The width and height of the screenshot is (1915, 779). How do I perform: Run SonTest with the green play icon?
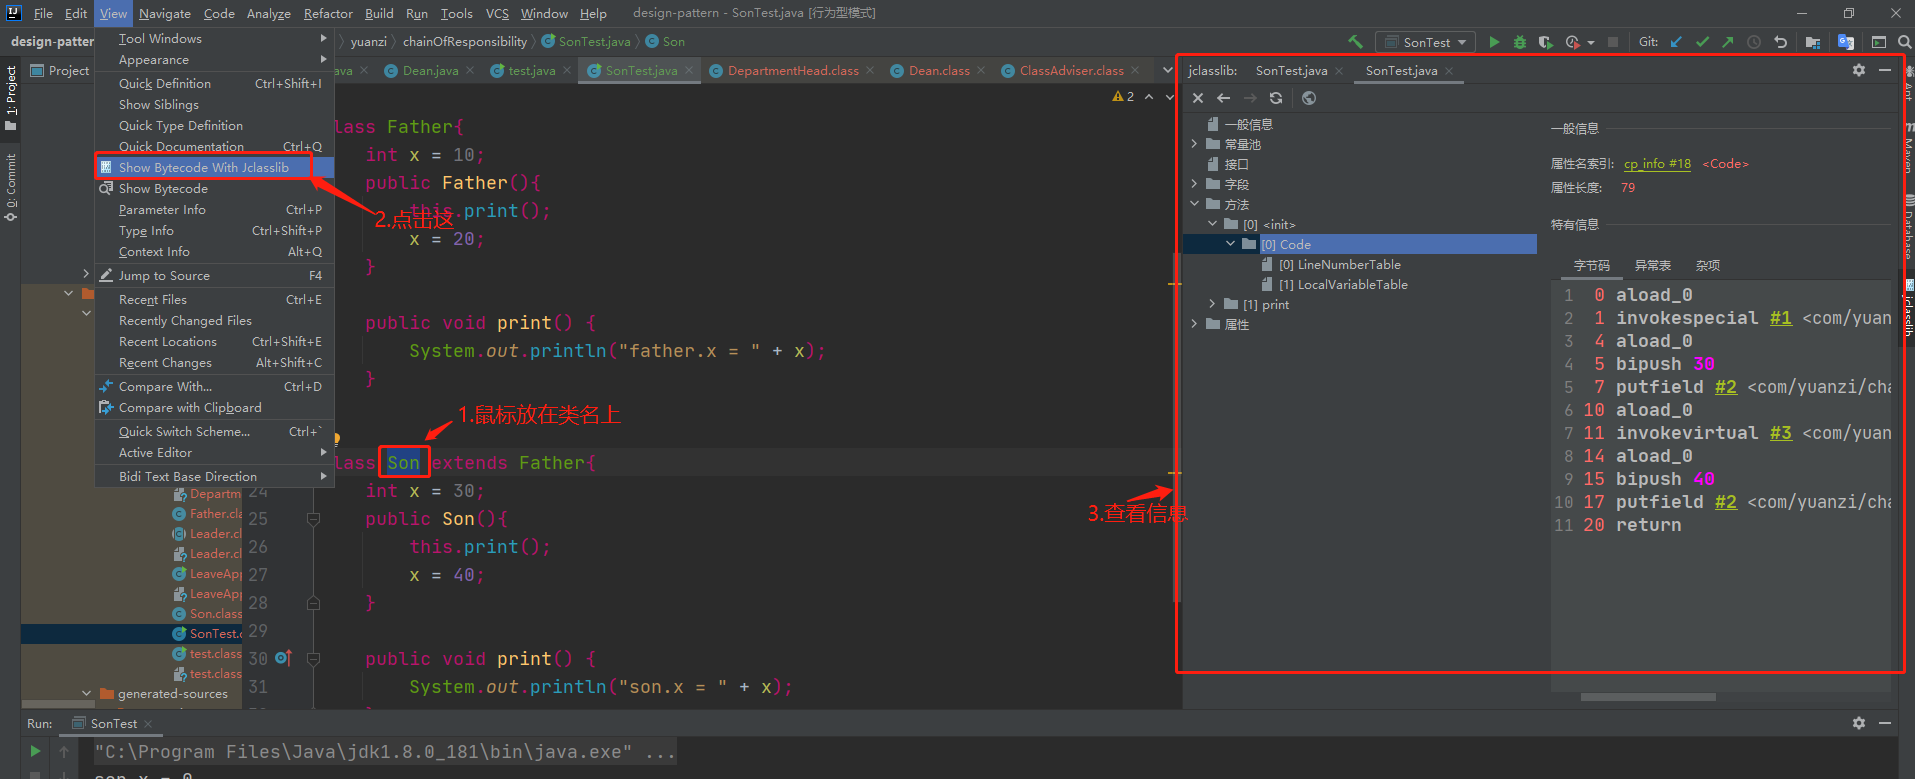(x=1494, y=42)
